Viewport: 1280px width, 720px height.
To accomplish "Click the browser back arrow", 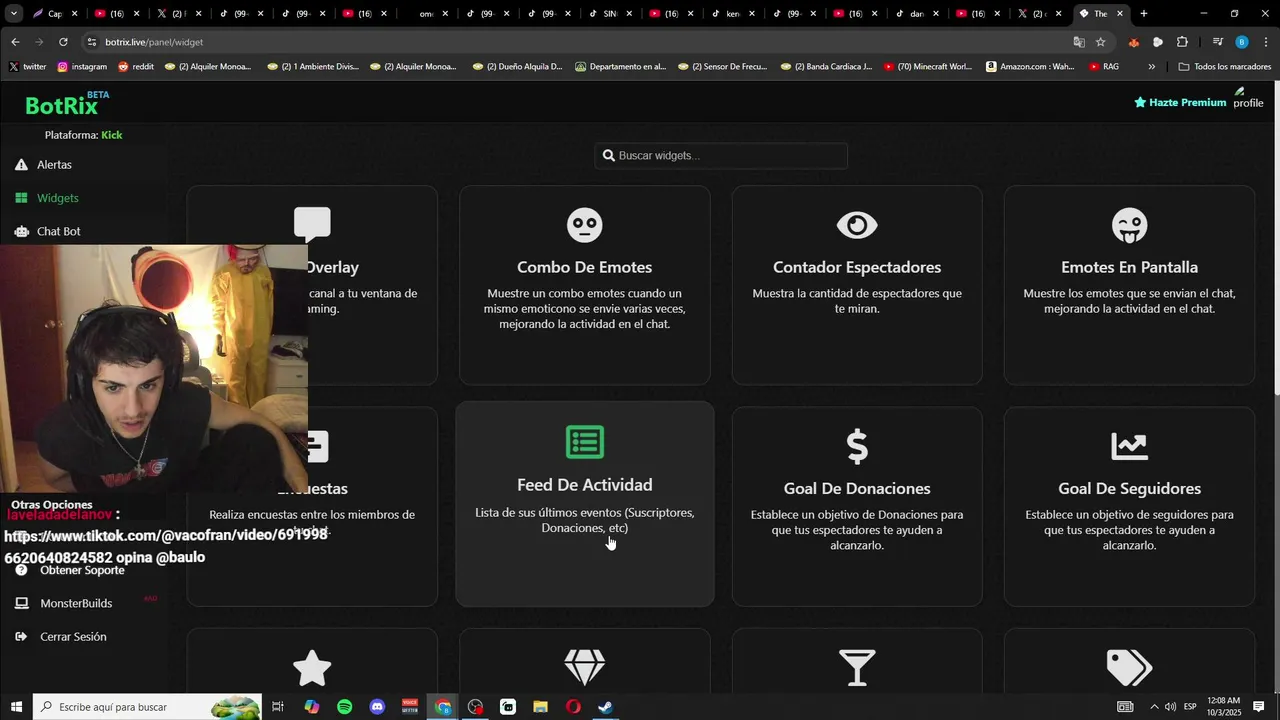I will pos(15,42).
